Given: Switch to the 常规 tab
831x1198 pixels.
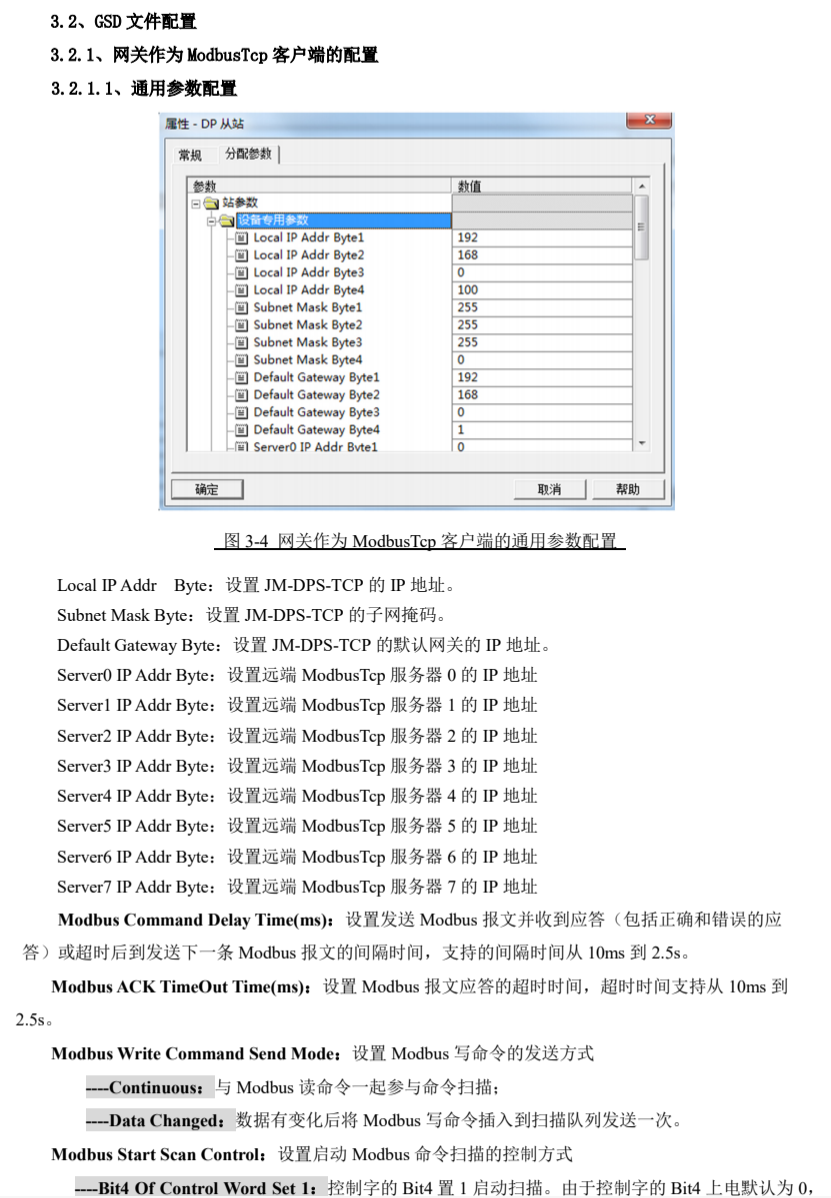Looking at the screenshot, I should point(190,155).
